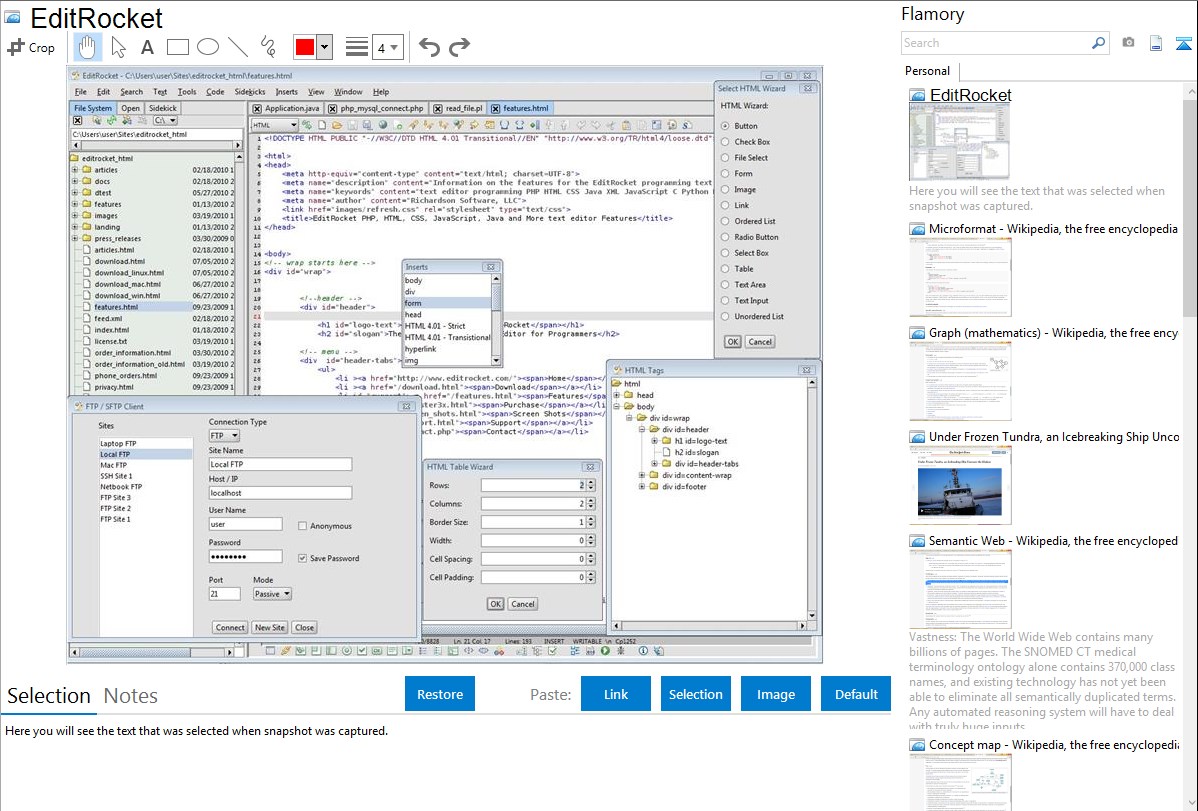Screen dimensions: 1198x811
Task: Open the Semantic Web Wikipedia snapshot title
Action: 1053,541
